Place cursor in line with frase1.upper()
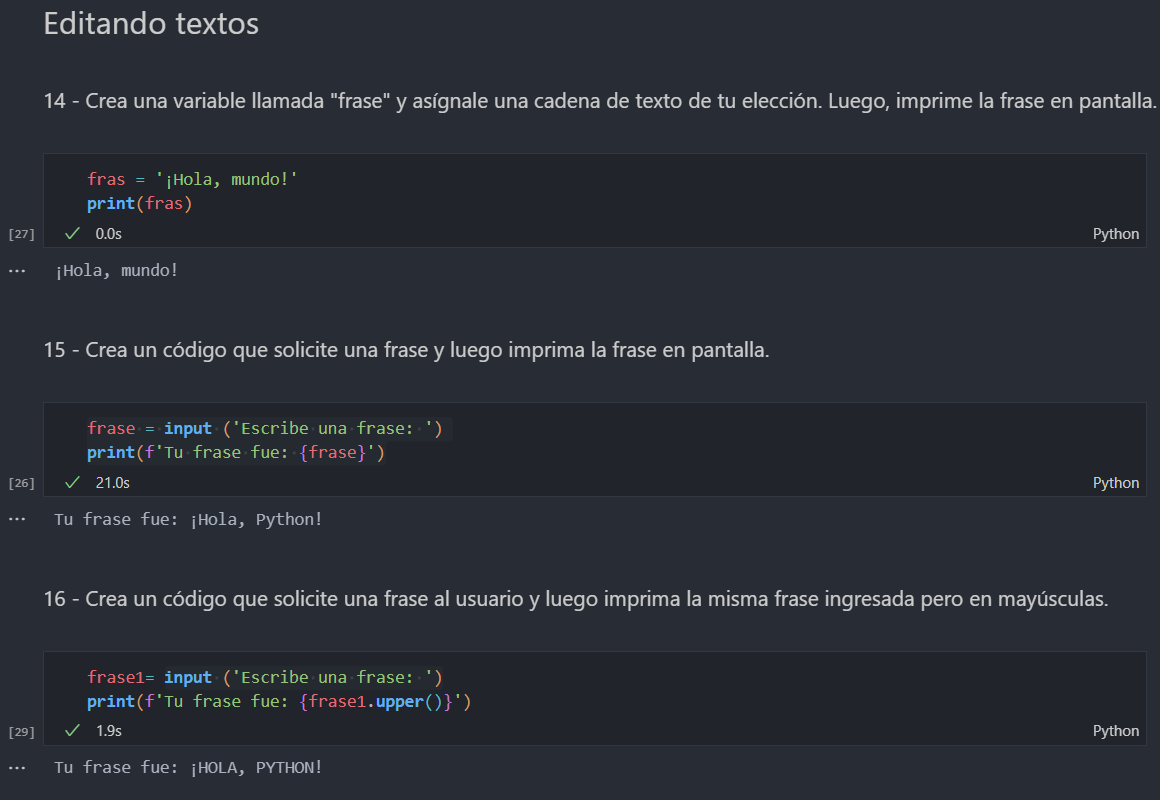The height and width of the screenshot is (800, 1160). [x=279, y=701]
